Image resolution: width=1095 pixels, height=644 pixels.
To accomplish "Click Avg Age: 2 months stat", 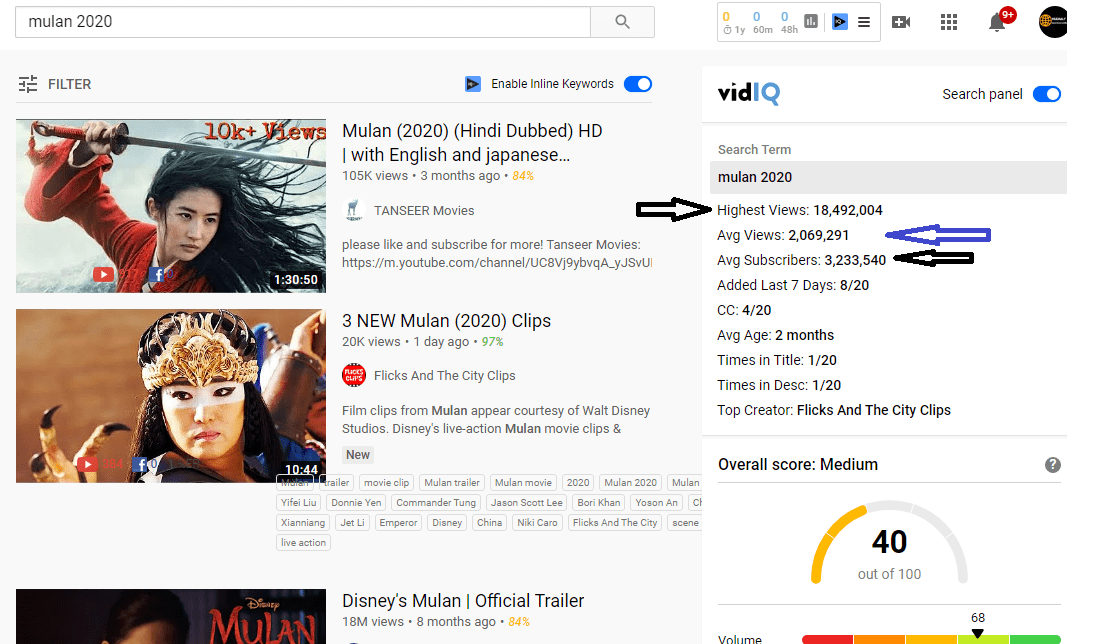I will tap(776, 335).
